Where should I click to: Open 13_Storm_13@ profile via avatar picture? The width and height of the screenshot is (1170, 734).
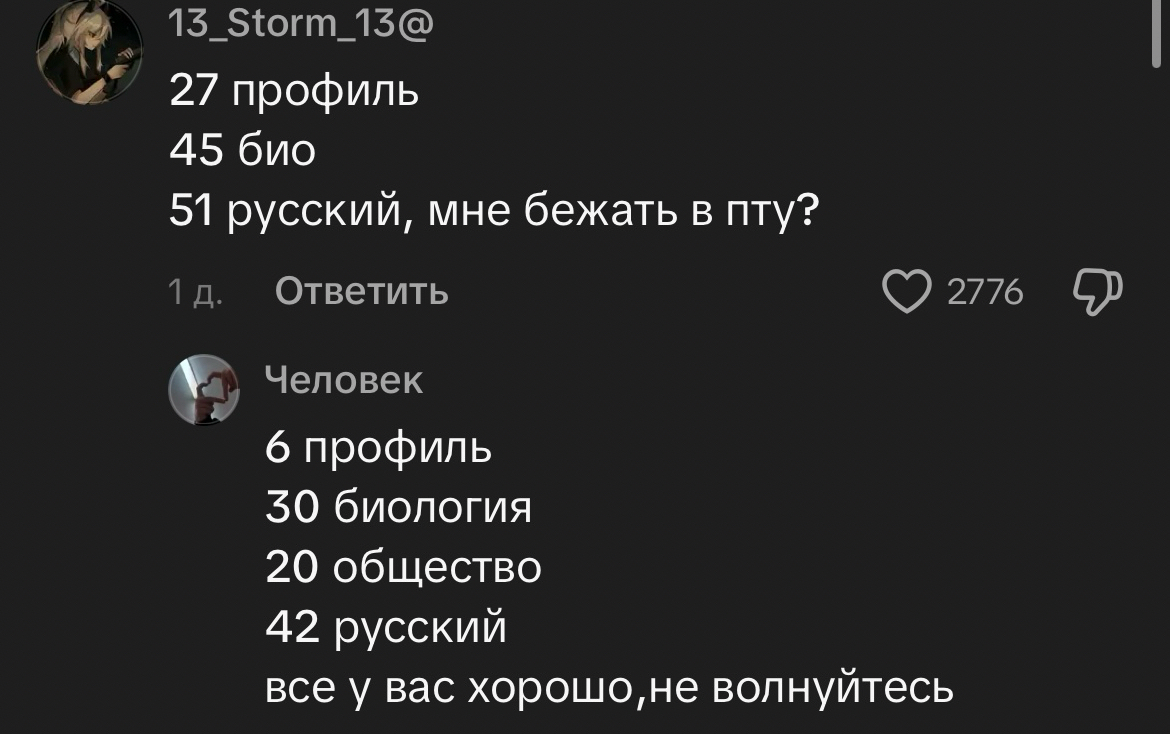[88, 52]
